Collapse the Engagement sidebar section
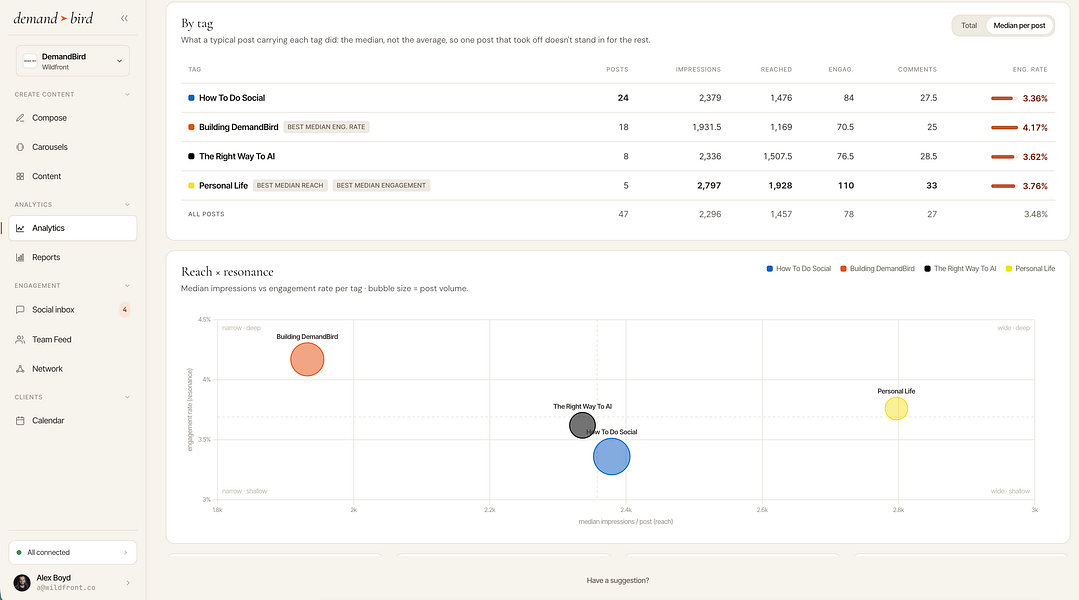This screenshot has height=600, width=1079. 127,286
